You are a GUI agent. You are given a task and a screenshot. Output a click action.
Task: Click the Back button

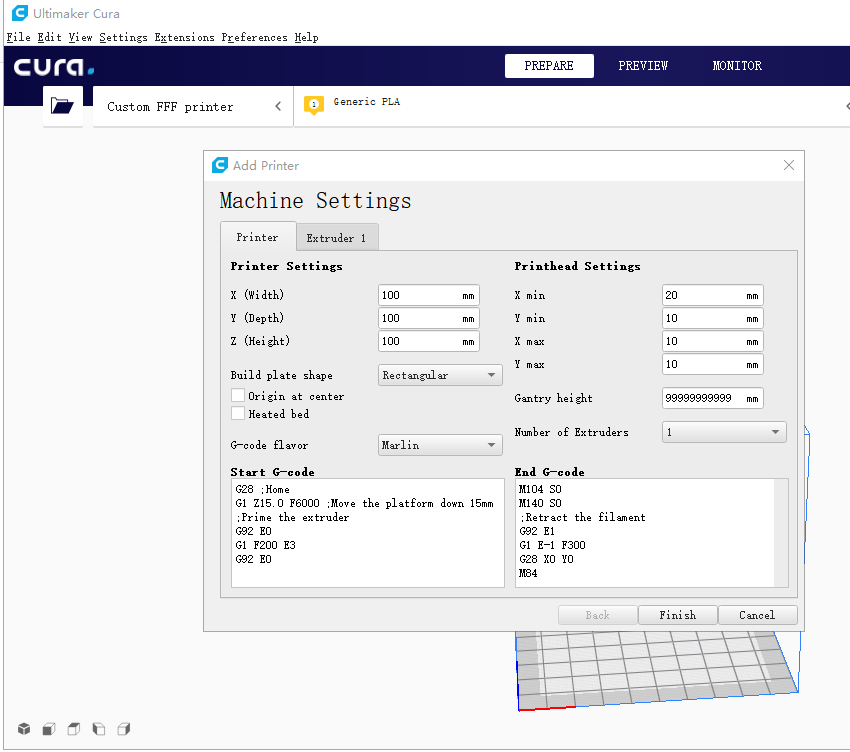(597, 615)
